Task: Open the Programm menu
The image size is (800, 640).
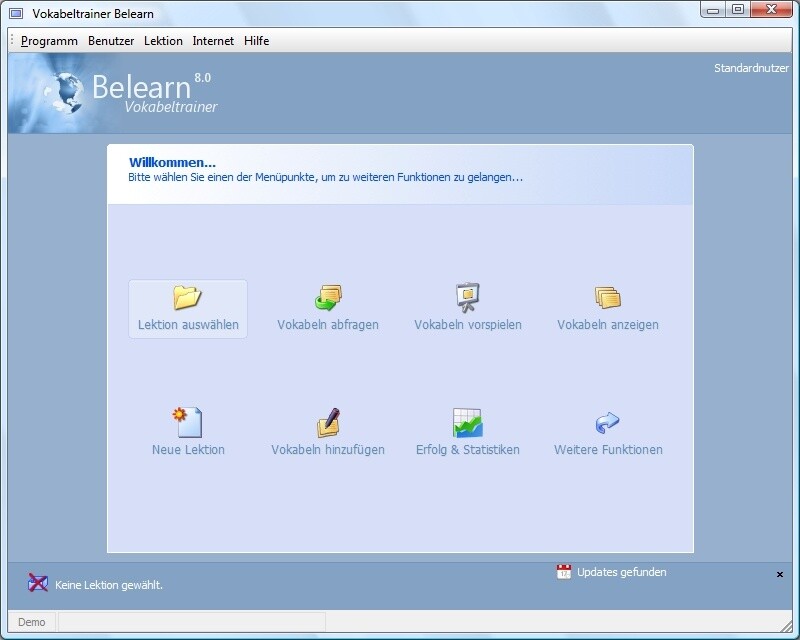Action: [x=49, y=41]
